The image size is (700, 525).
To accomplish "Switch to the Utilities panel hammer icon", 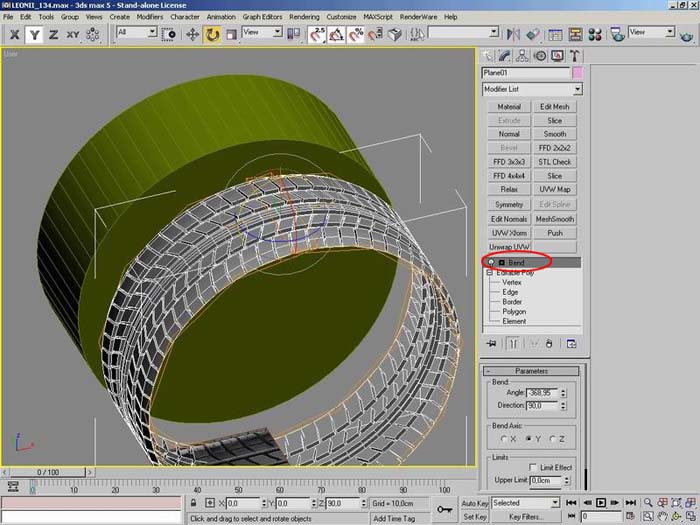I will (574, 56).
